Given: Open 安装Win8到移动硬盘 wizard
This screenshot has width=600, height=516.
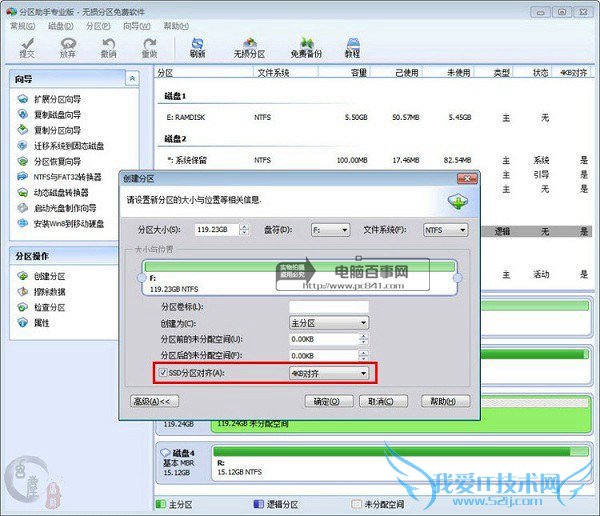Looking at the screenshot, I should click(61, 224).
